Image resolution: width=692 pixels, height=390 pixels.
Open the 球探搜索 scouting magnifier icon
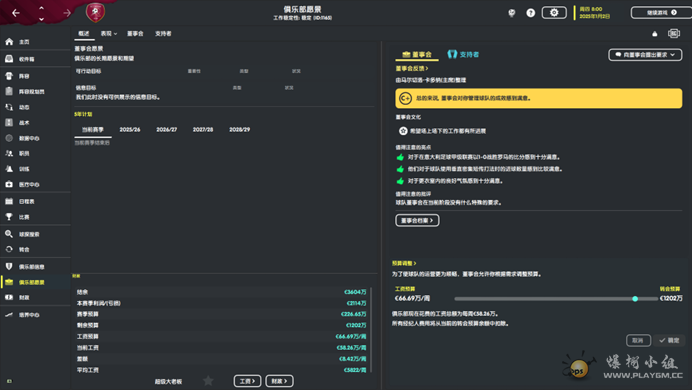[x=9, y=234]
